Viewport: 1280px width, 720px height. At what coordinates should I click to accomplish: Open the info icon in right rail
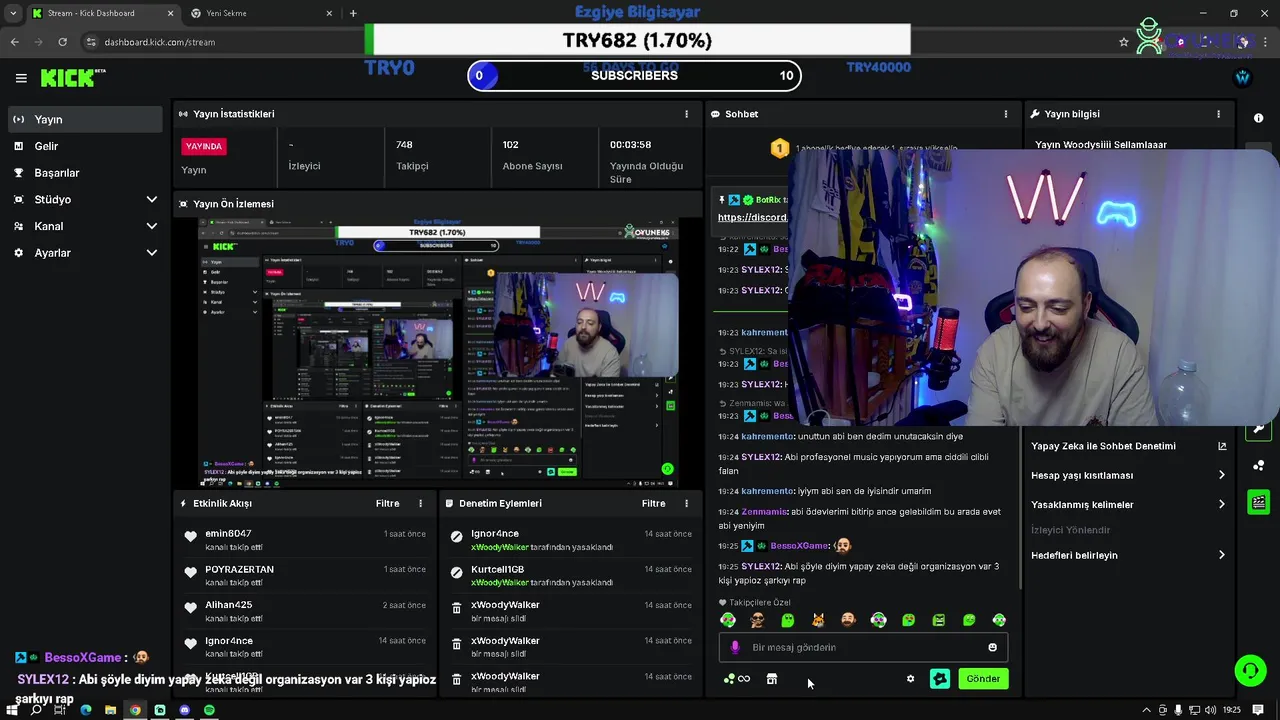1258,118
